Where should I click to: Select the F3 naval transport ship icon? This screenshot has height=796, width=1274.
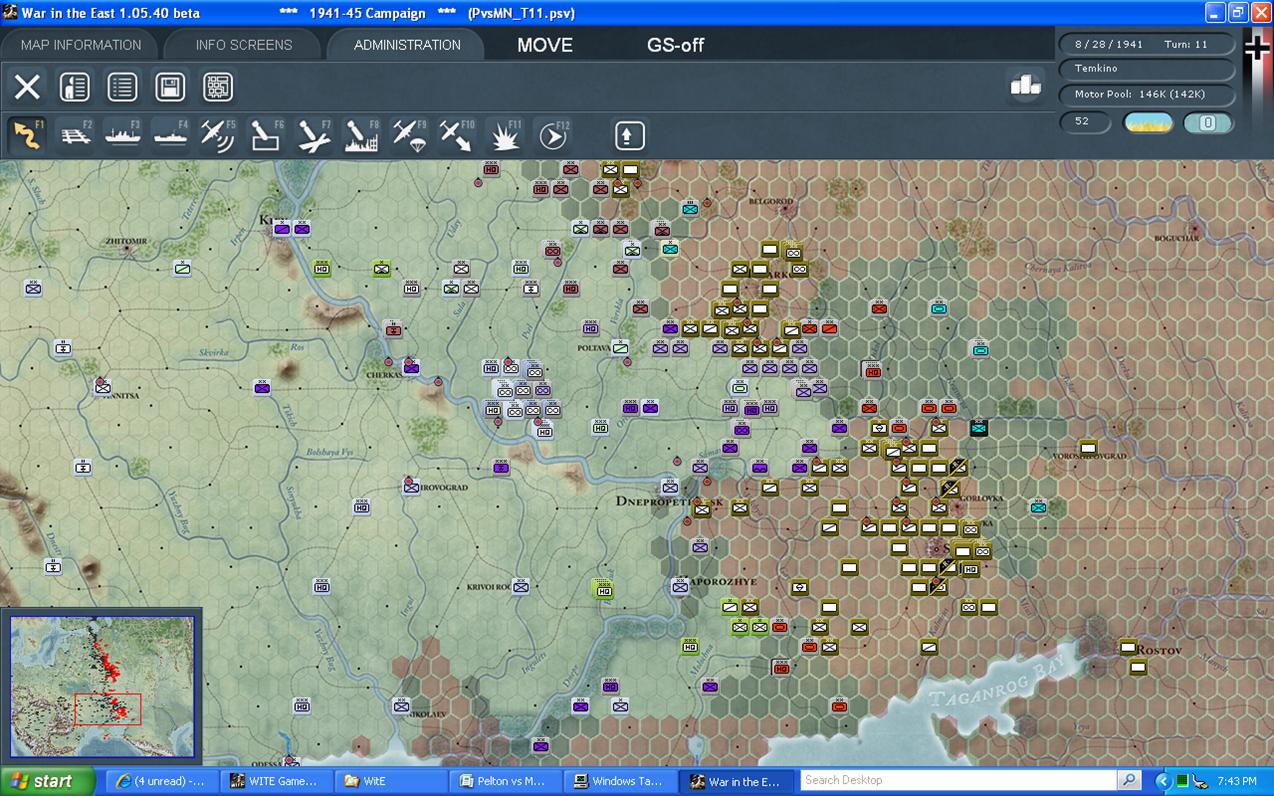(123, 135)
